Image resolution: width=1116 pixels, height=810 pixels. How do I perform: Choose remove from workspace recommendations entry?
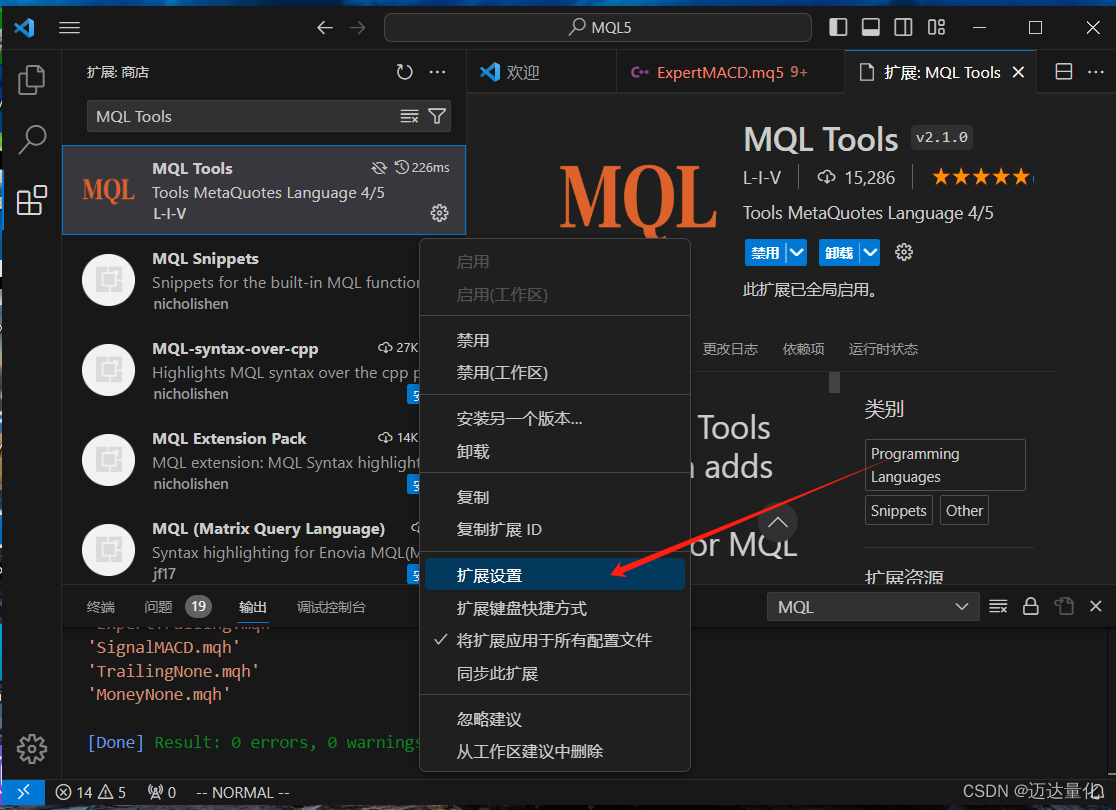click(554, 751)
